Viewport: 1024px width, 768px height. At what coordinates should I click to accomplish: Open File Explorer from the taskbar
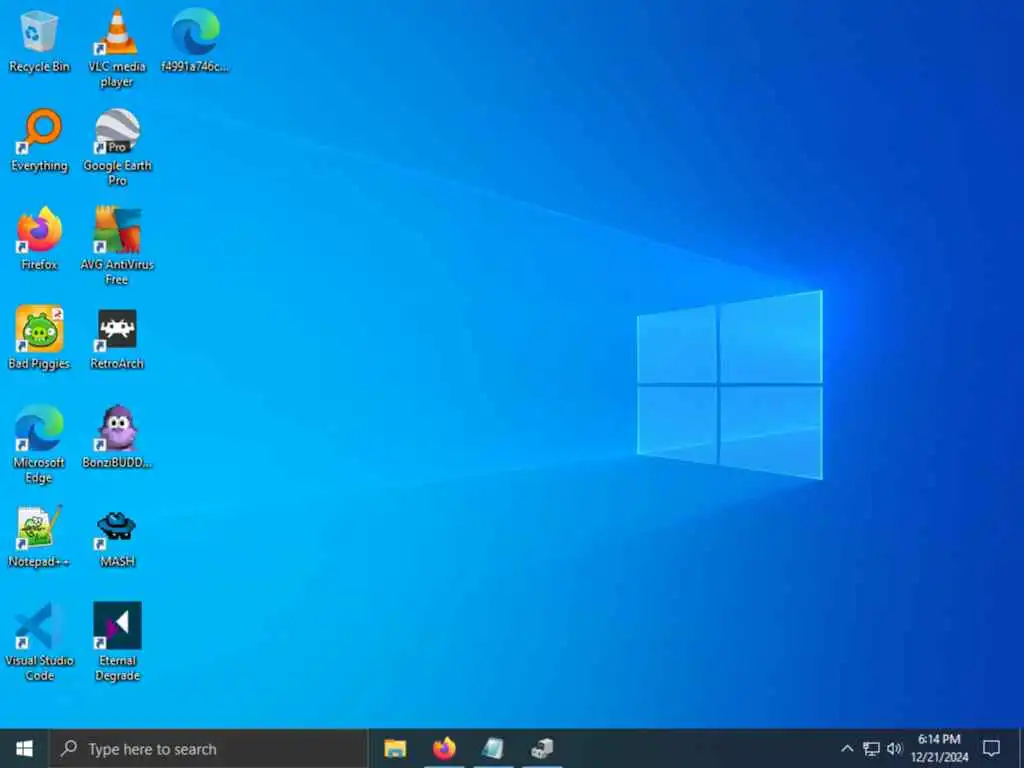(395, 748)
